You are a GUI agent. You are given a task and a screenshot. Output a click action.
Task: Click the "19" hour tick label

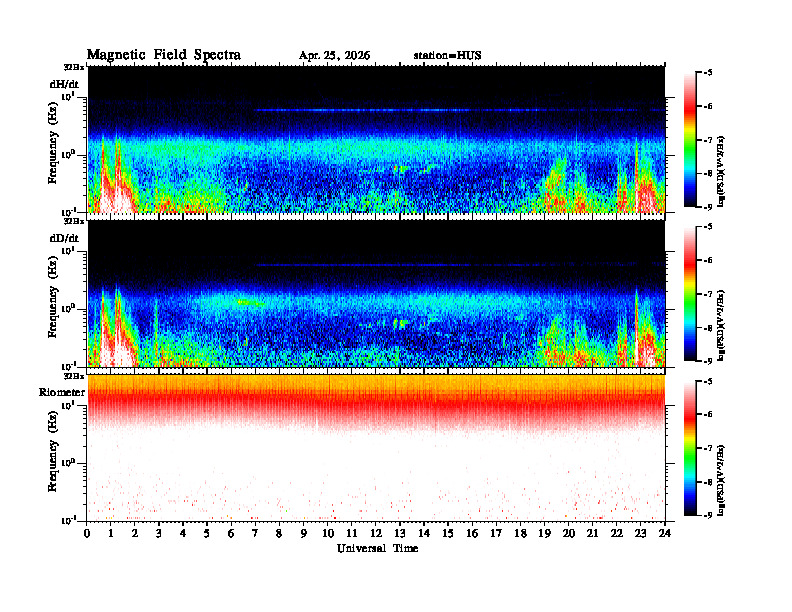click(544, 533)
